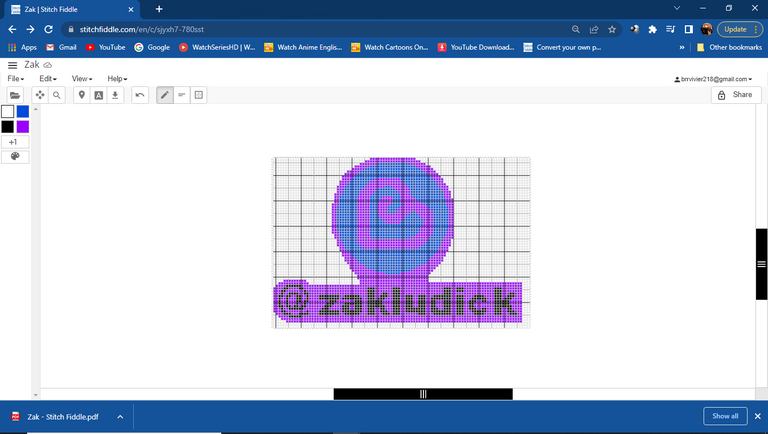Open a chart with the folder icon
The width and height of the screenshot is (768, 434).
point(15,95)
